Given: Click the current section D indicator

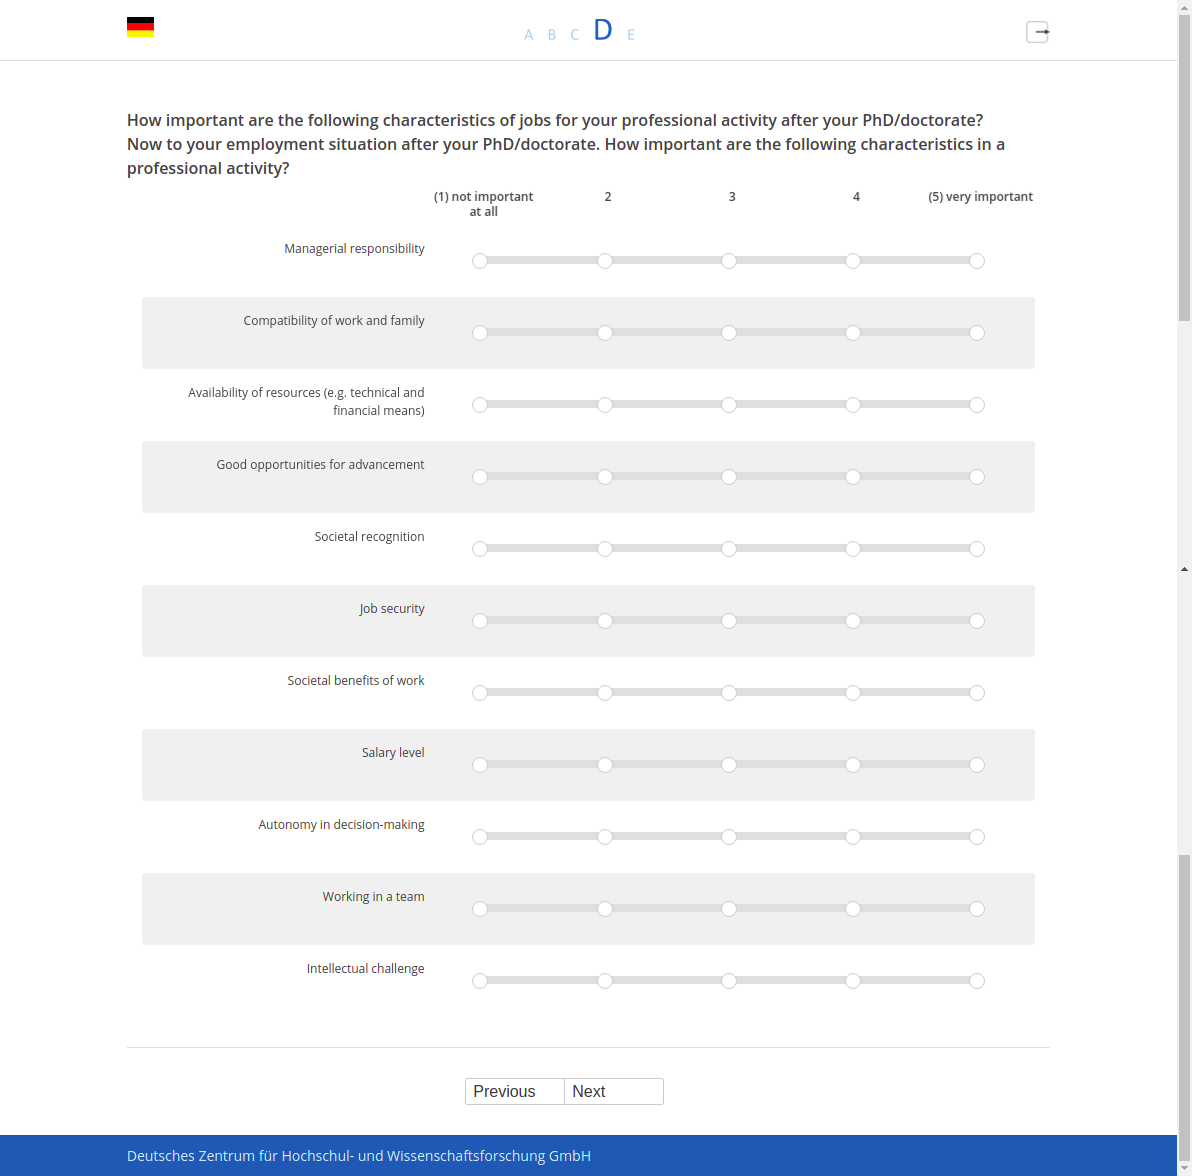Looking at the screenshot, I should click(x=603, y=30).
